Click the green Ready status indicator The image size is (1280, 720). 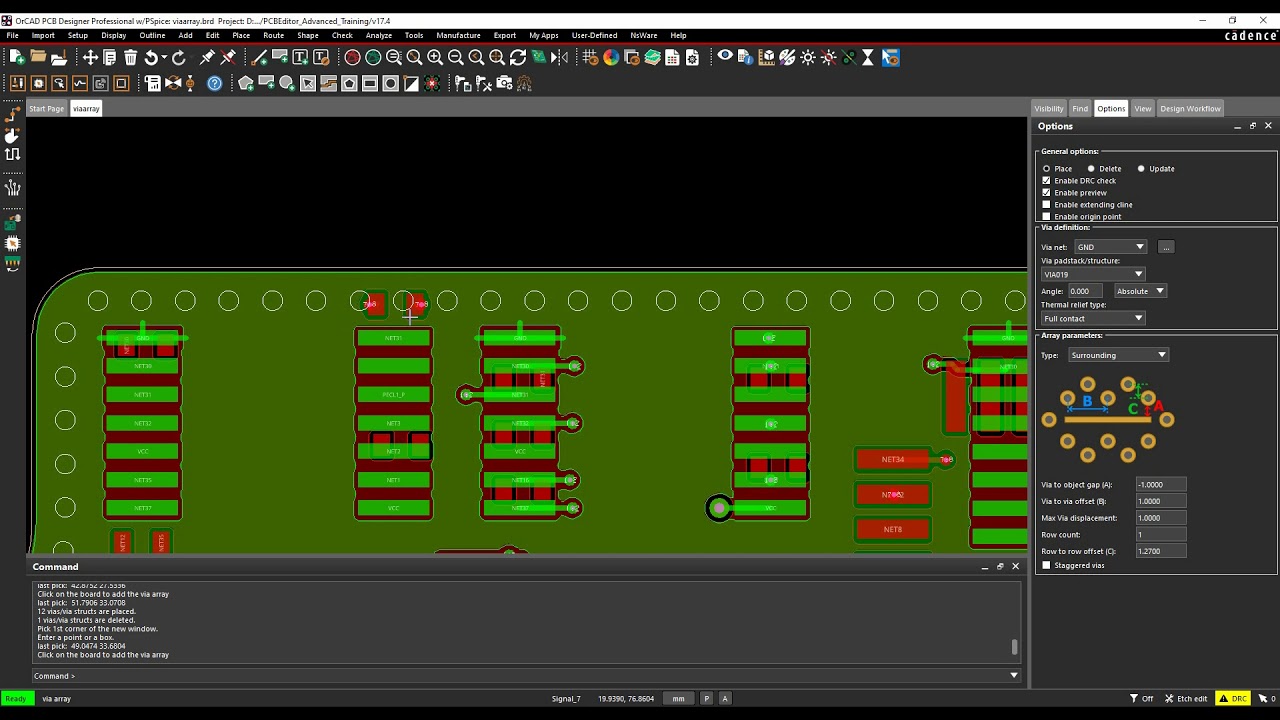pos(15,699)
